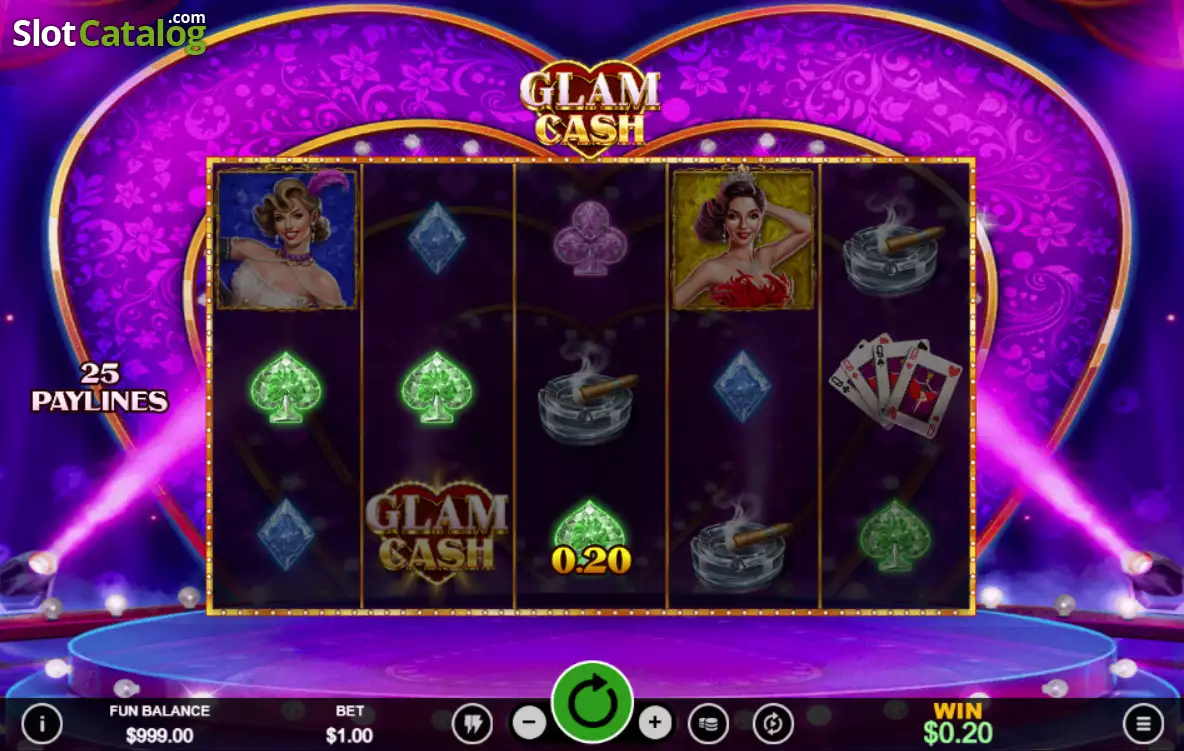The image size is (1184, 751).
Task: Open the info paytable button
Action: pyautogui.click(x=42, y=724)
